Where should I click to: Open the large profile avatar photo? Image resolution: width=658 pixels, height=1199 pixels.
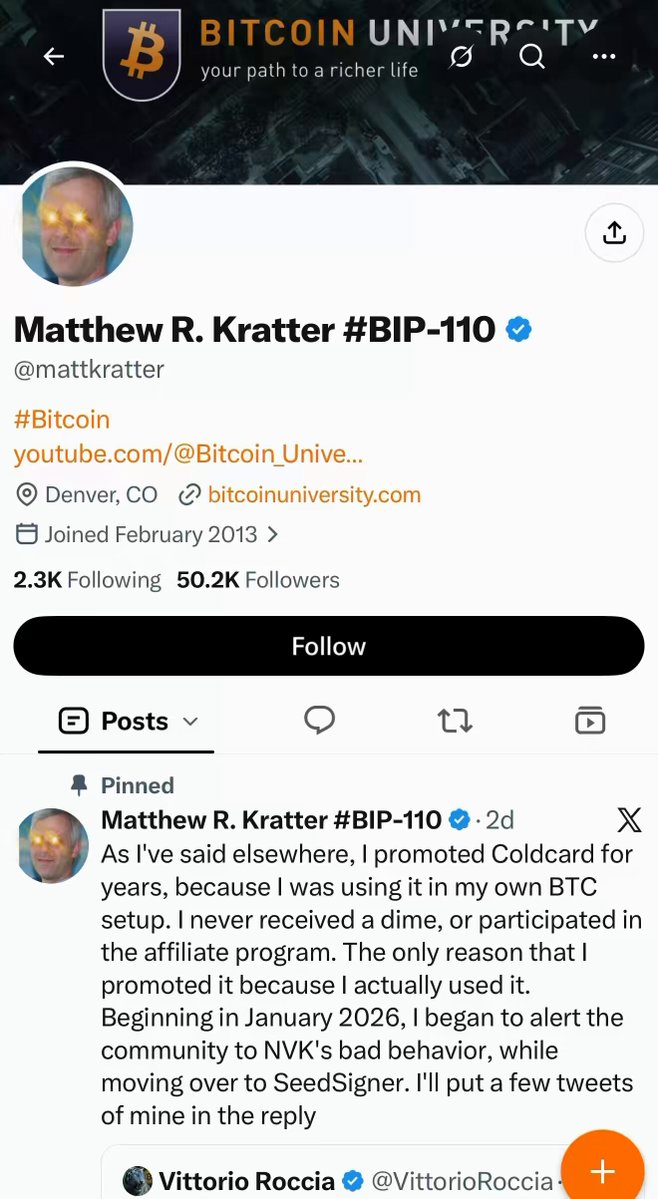75,226
